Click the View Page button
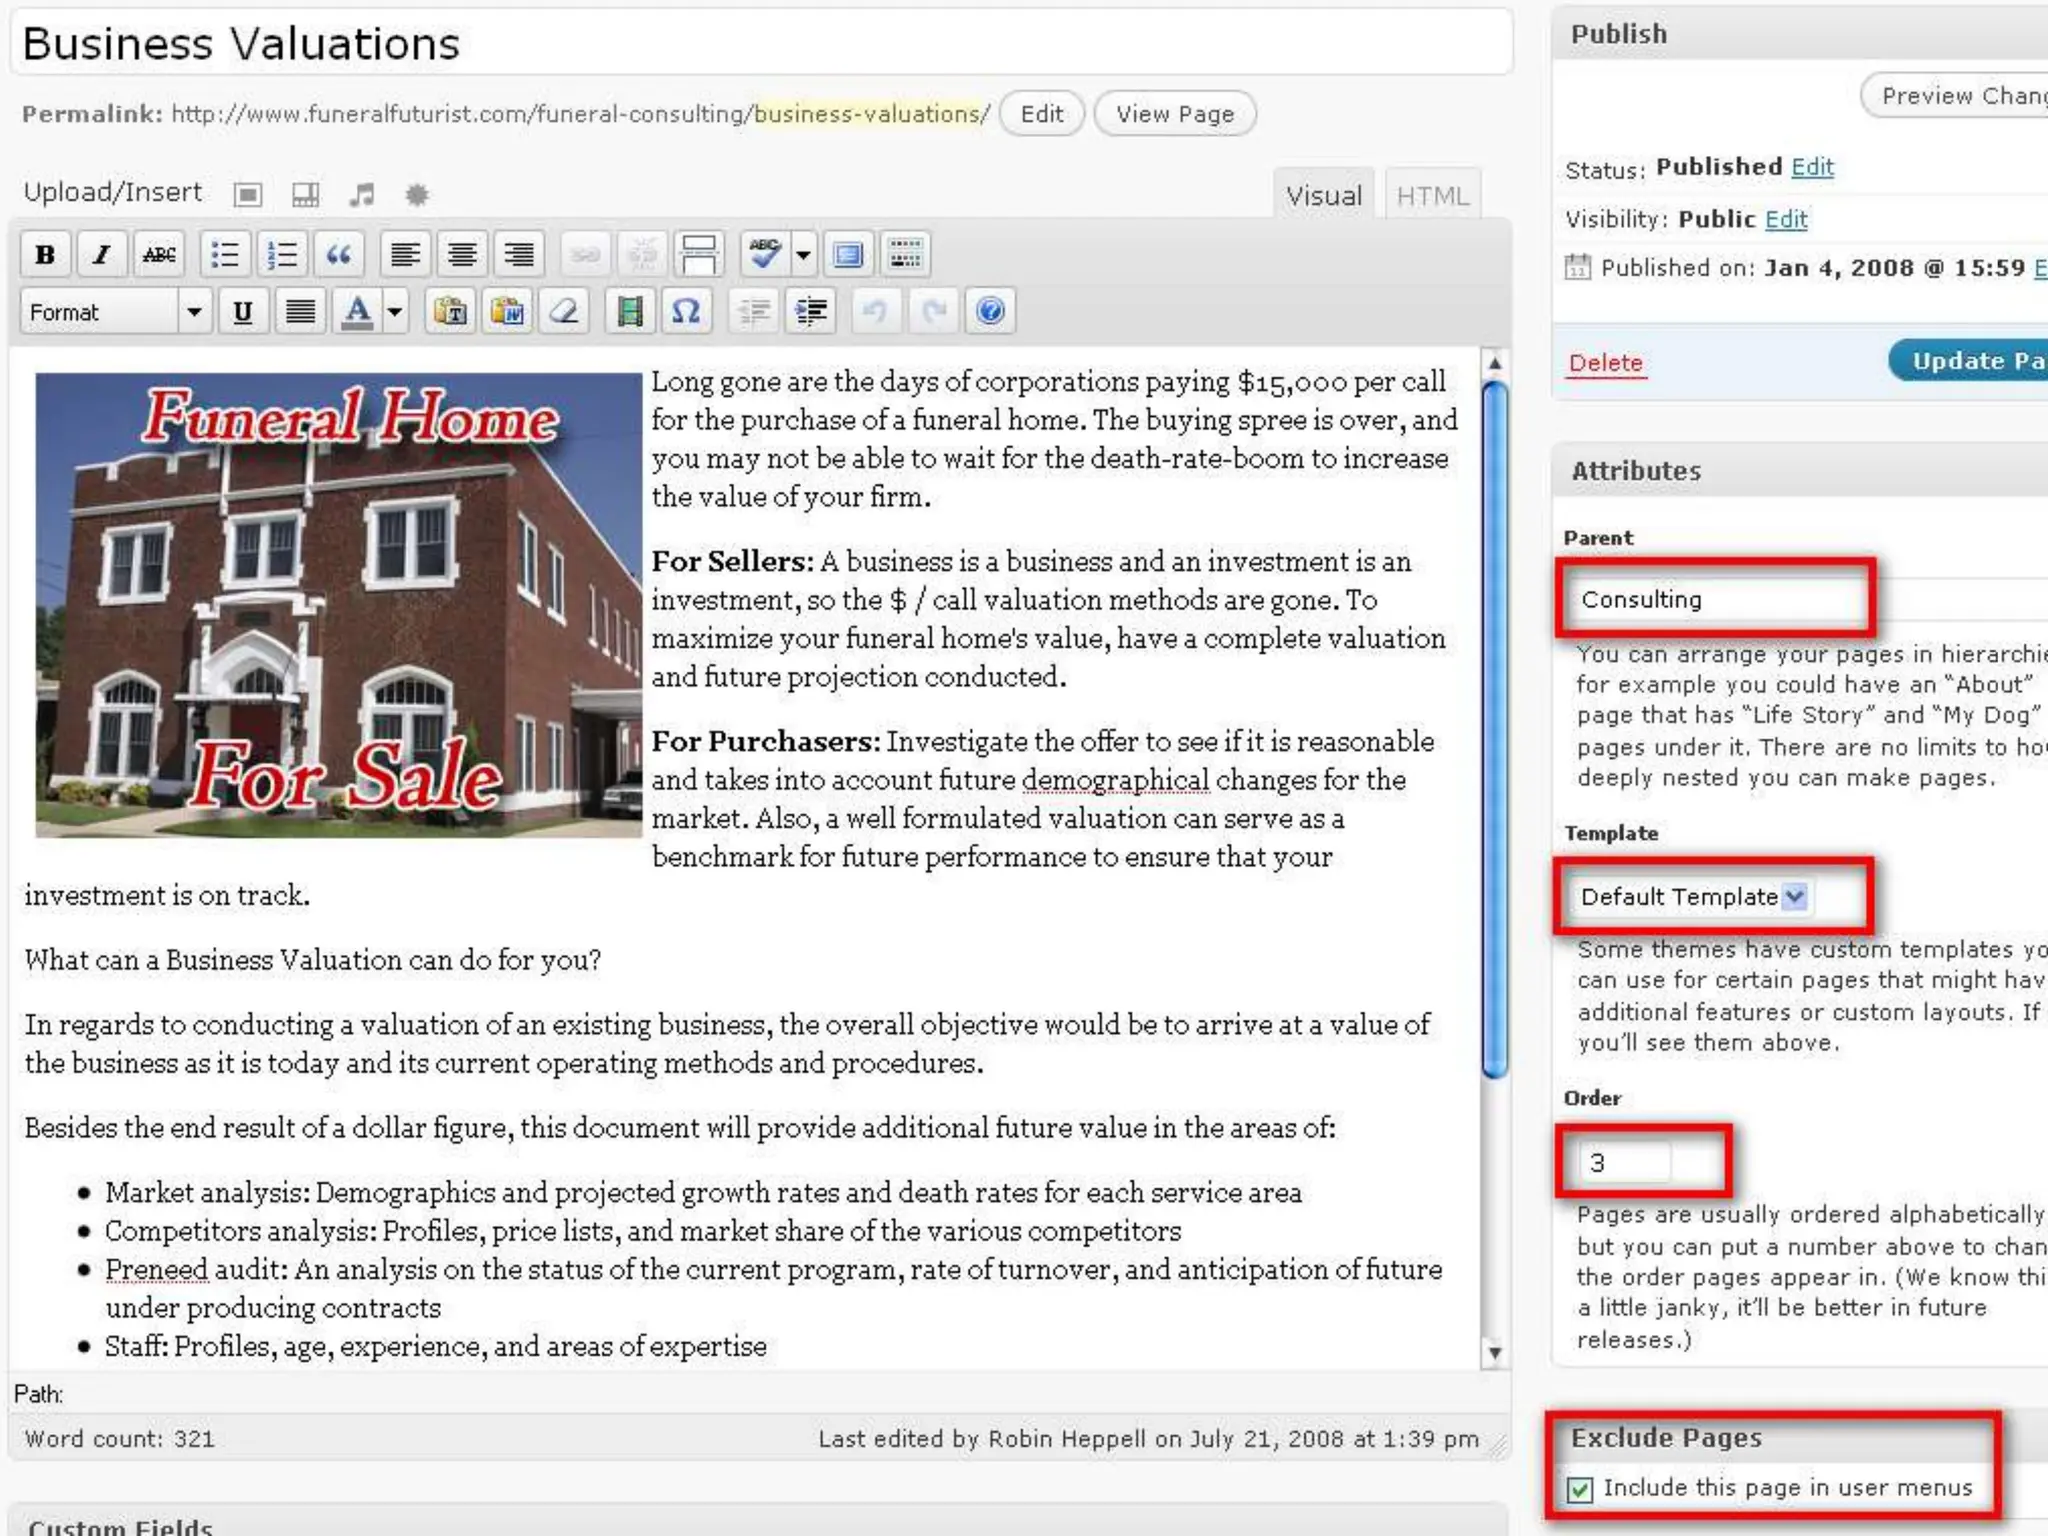Viewport: 2048px width, 1536px height. tap(1174, 114)
